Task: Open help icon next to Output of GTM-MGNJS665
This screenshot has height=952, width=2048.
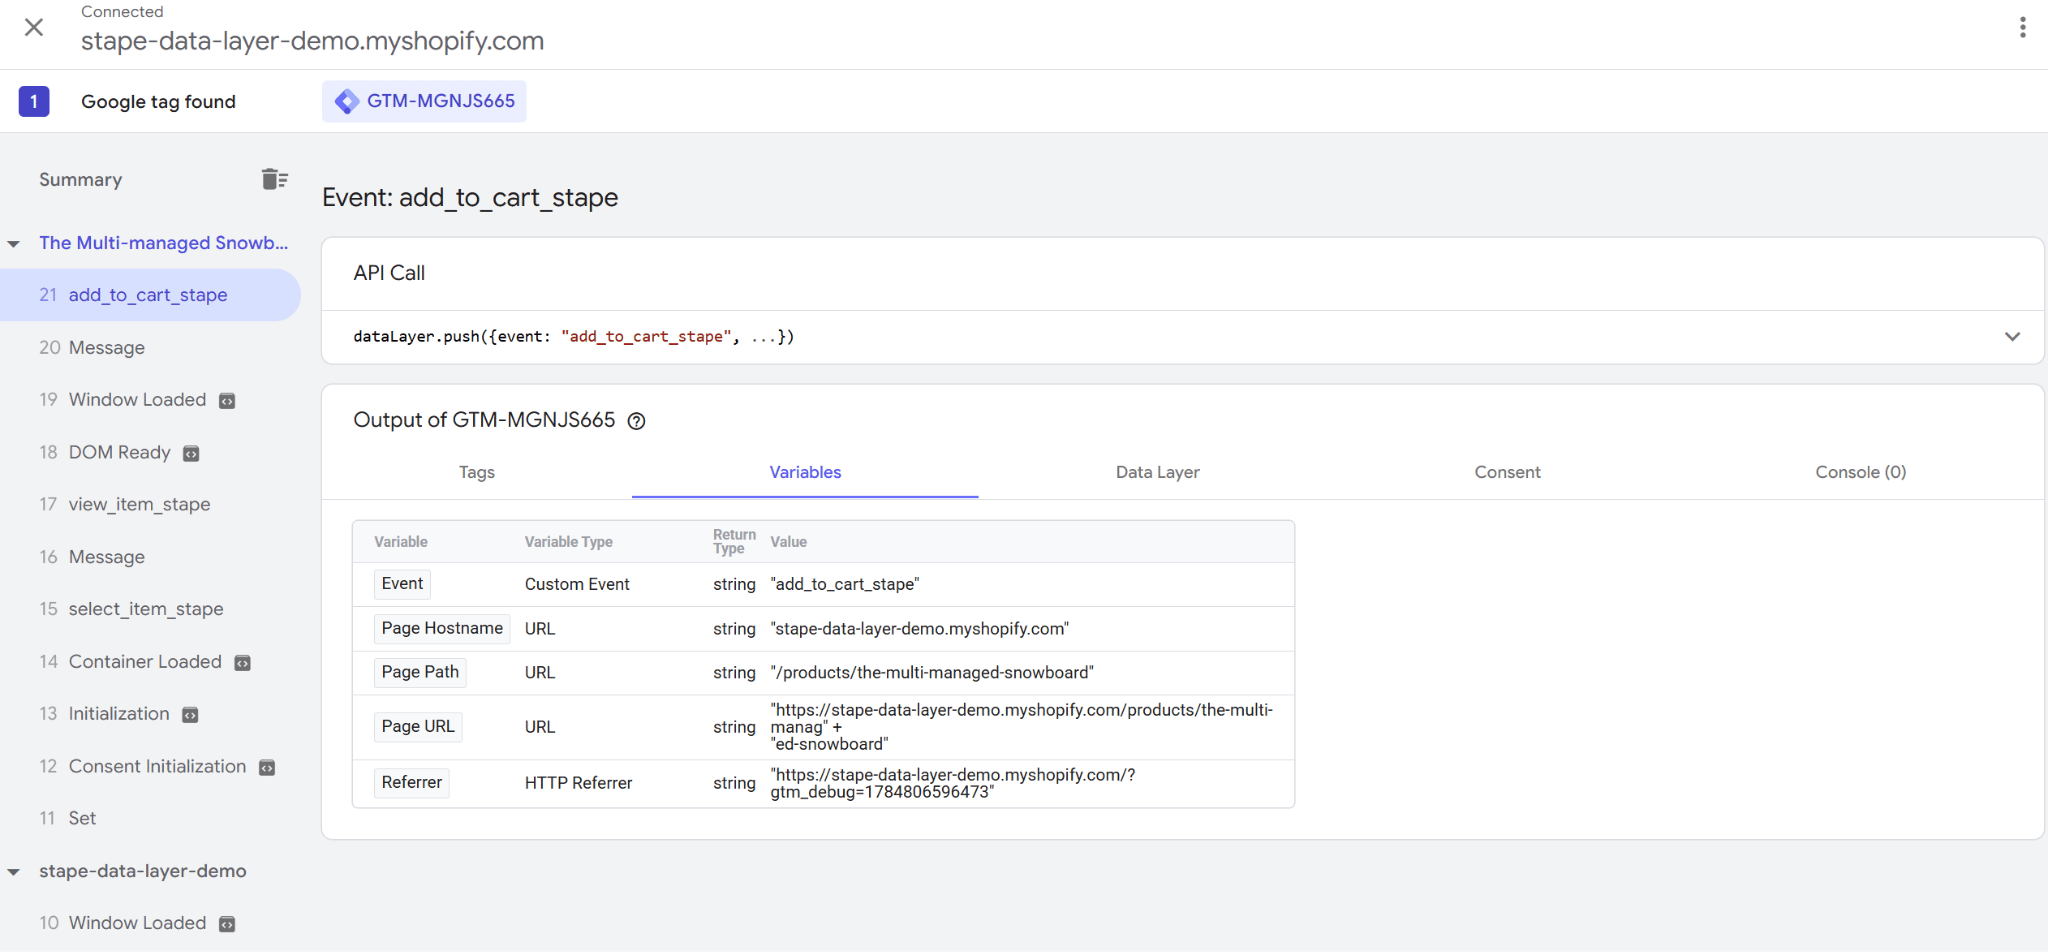Action: click(636, 421)
